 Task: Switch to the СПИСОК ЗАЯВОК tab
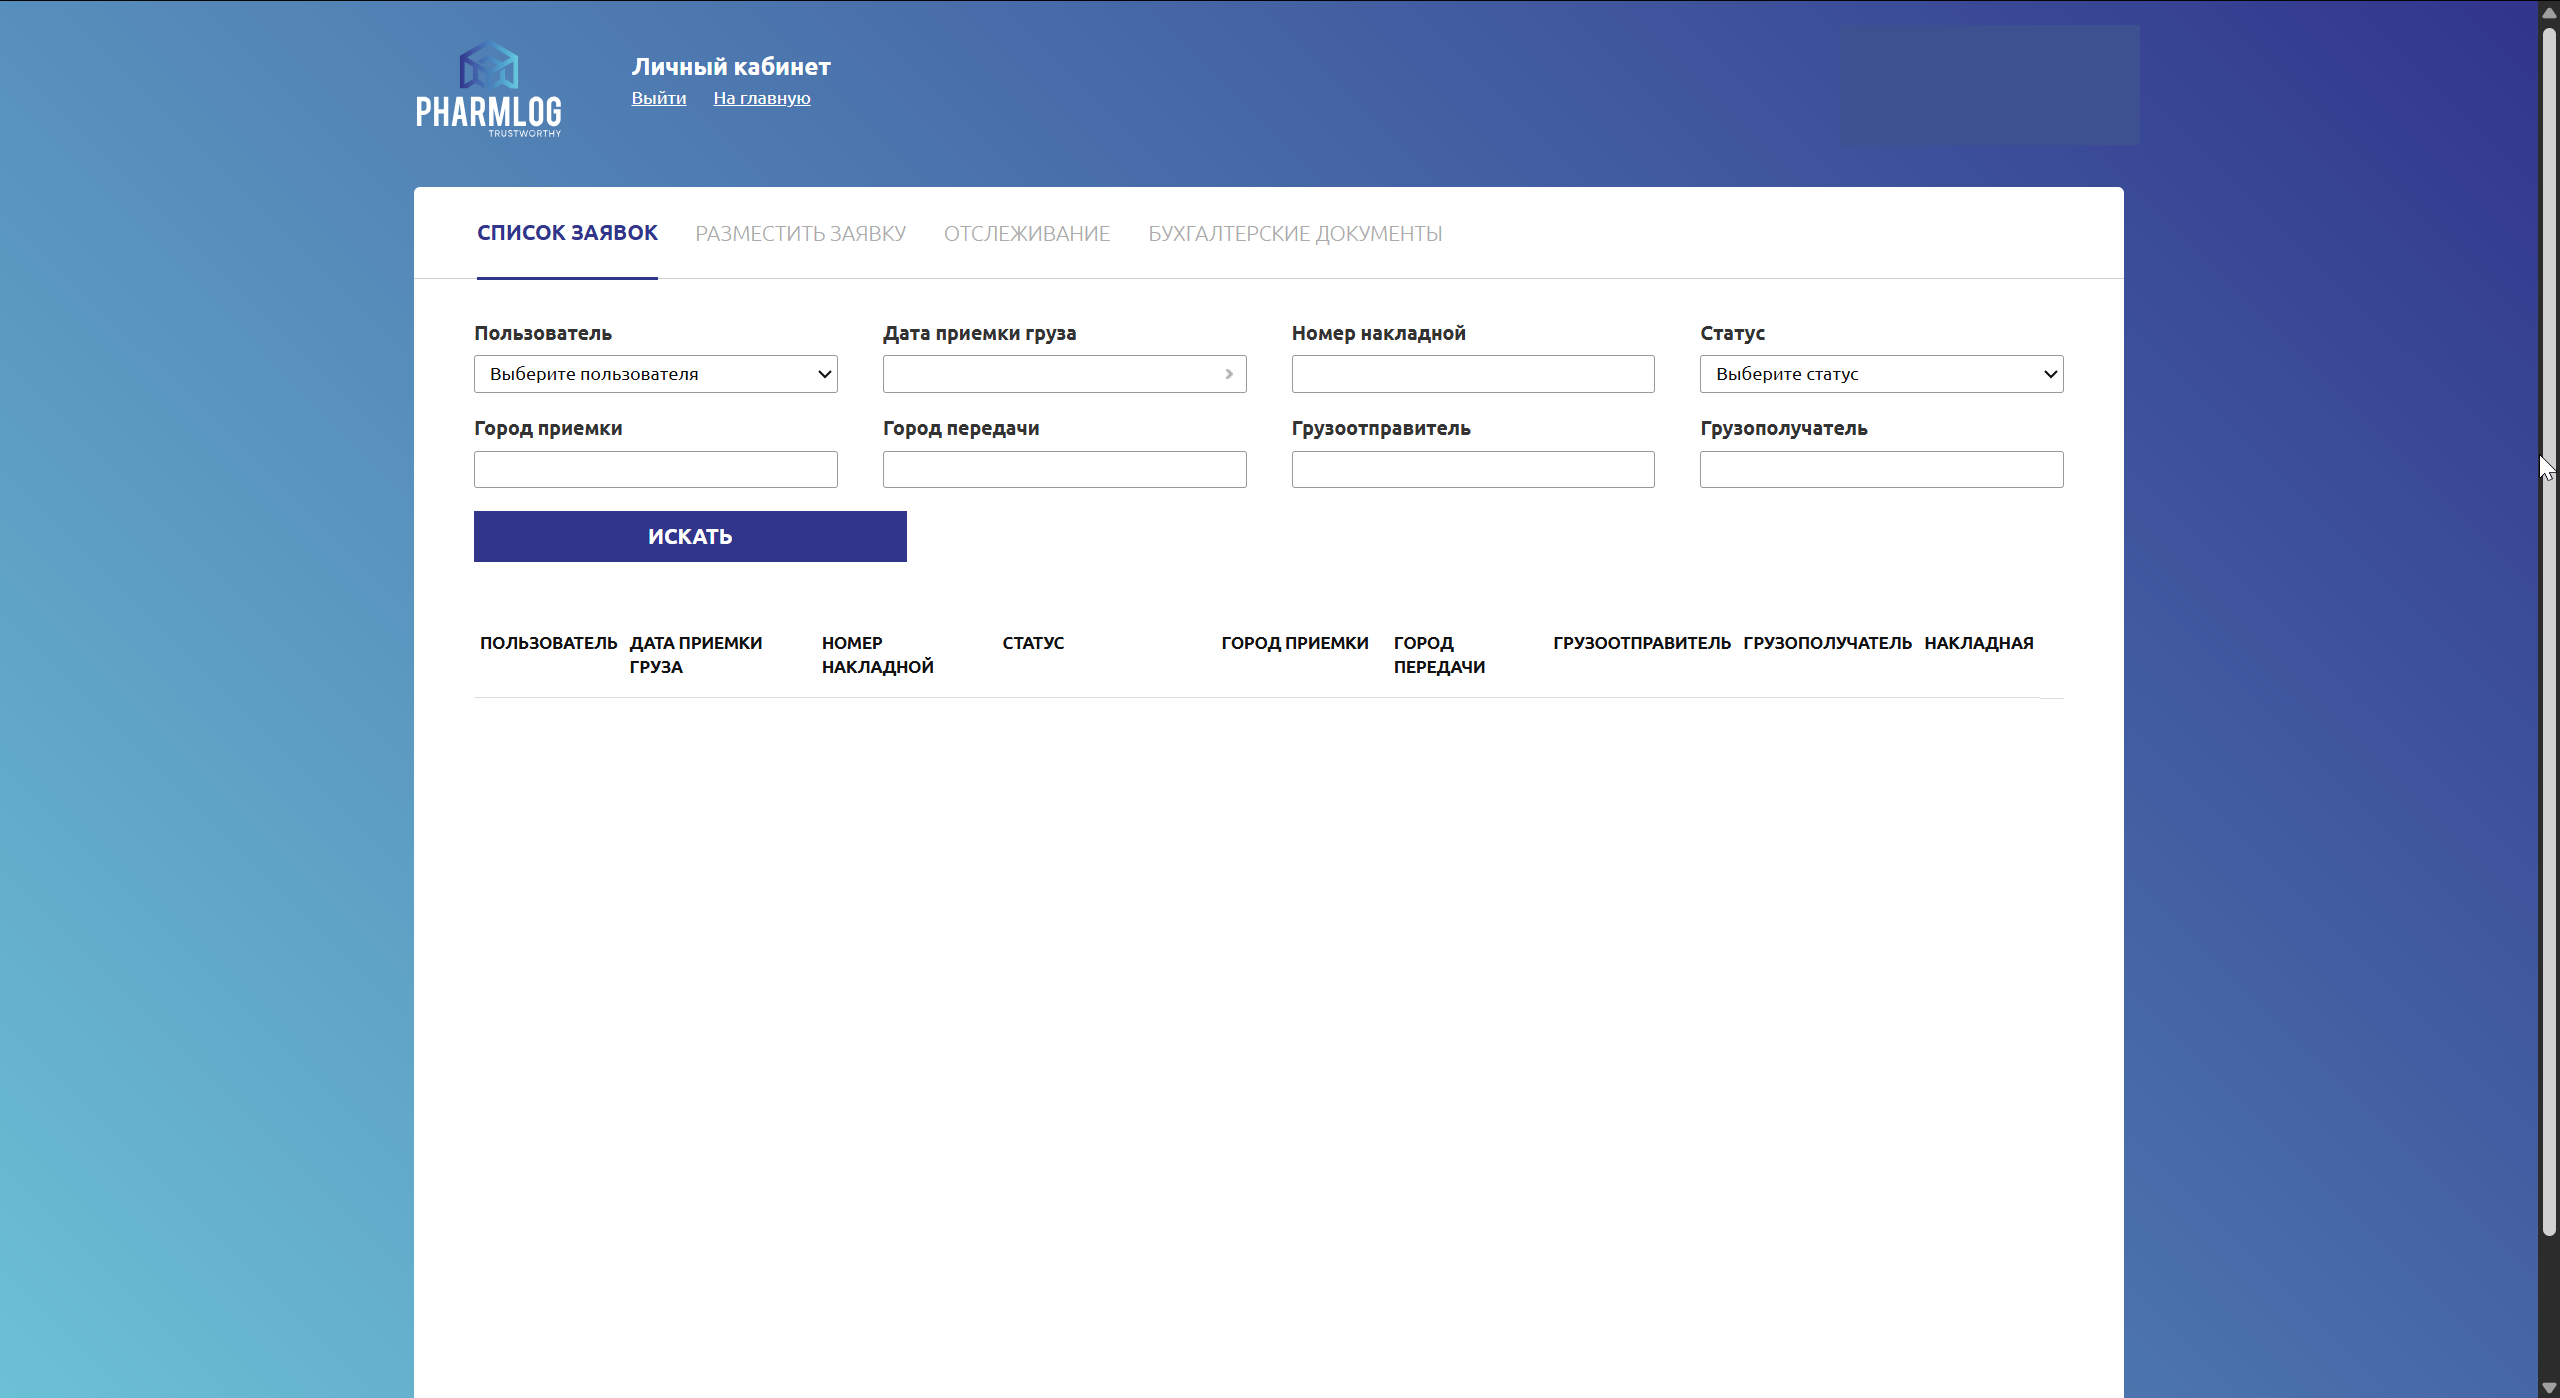[x=567, y=233]
